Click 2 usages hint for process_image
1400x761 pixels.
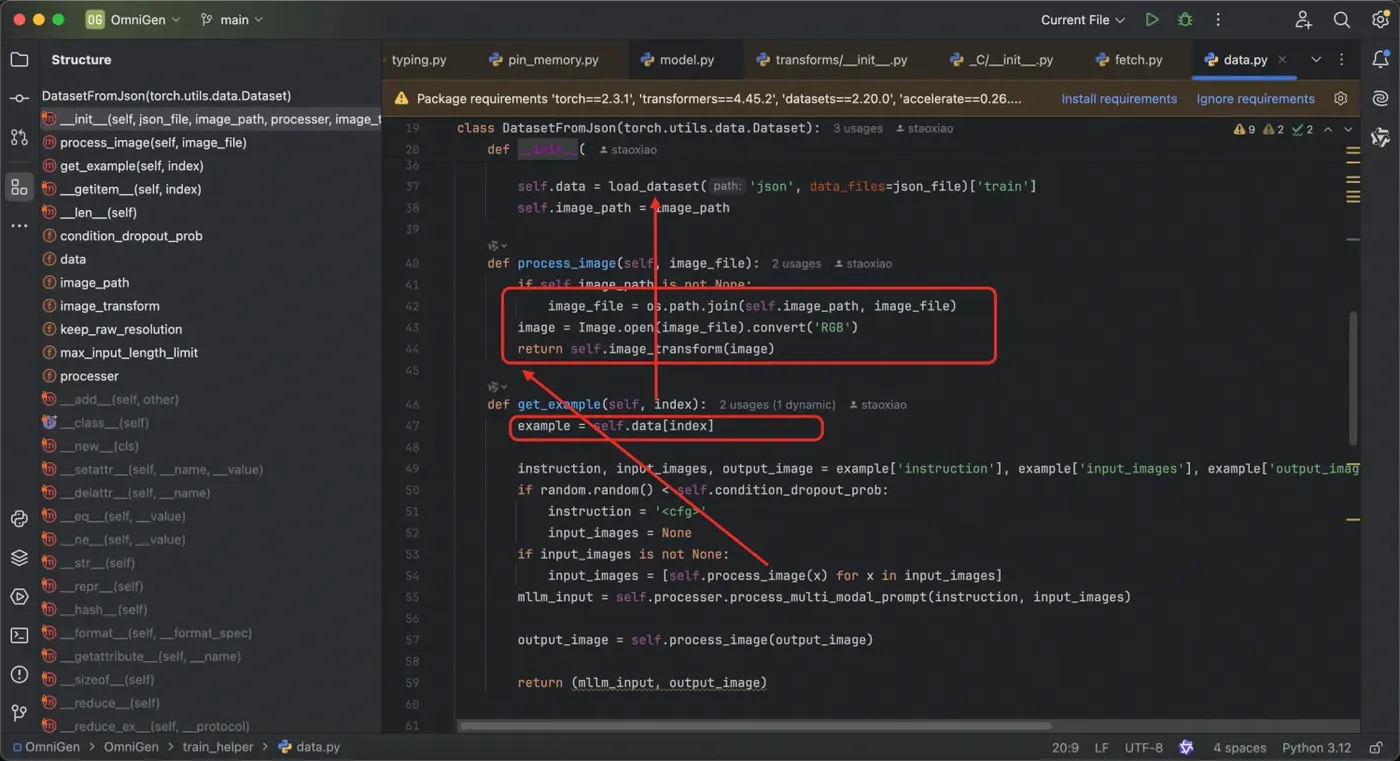click(796, 264)
